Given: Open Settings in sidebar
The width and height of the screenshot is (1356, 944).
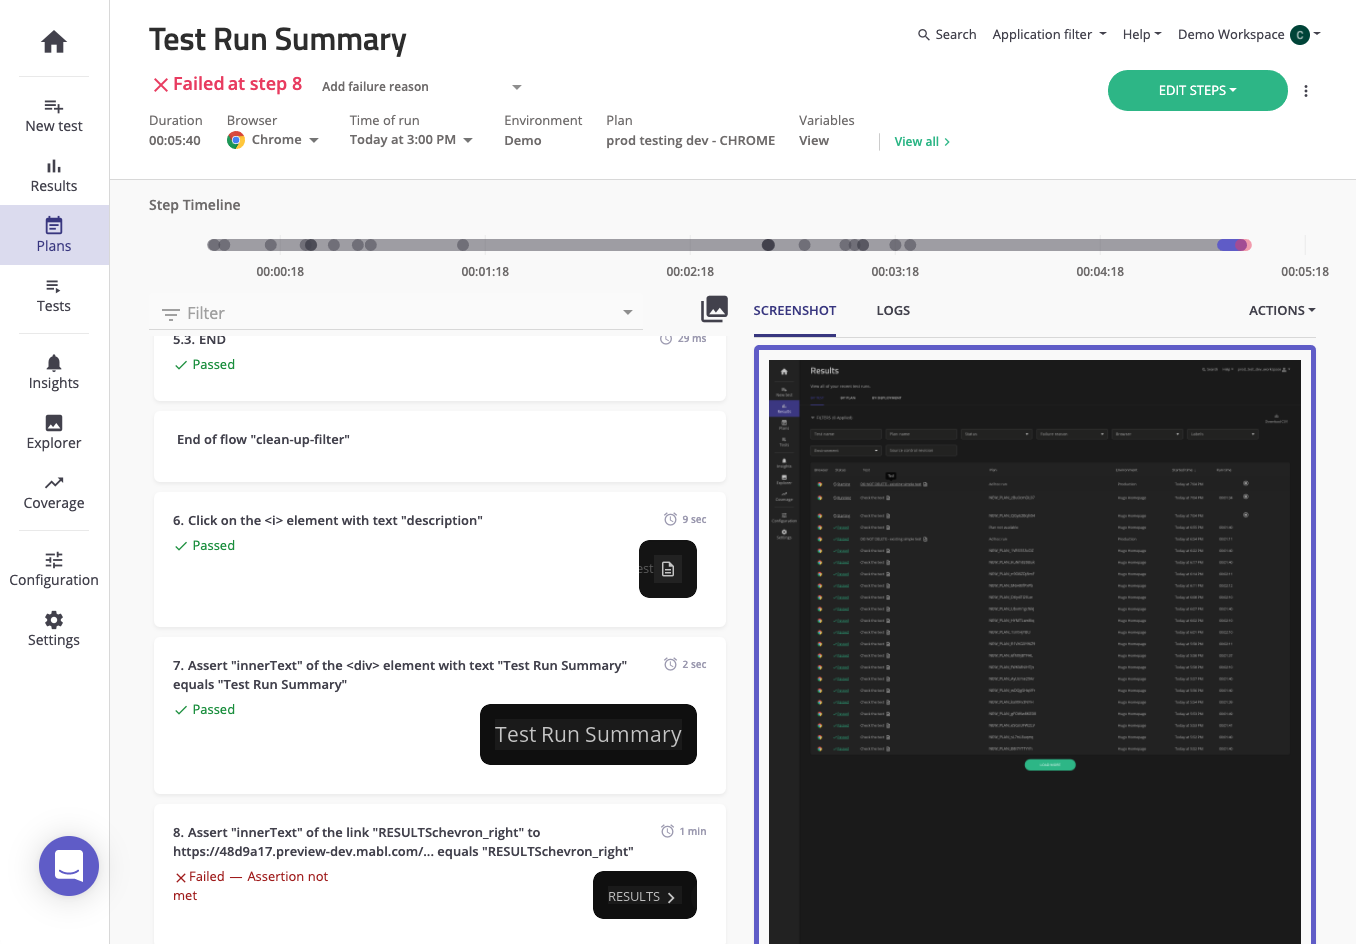Looking at the screenshot, I should coord(54,629).
